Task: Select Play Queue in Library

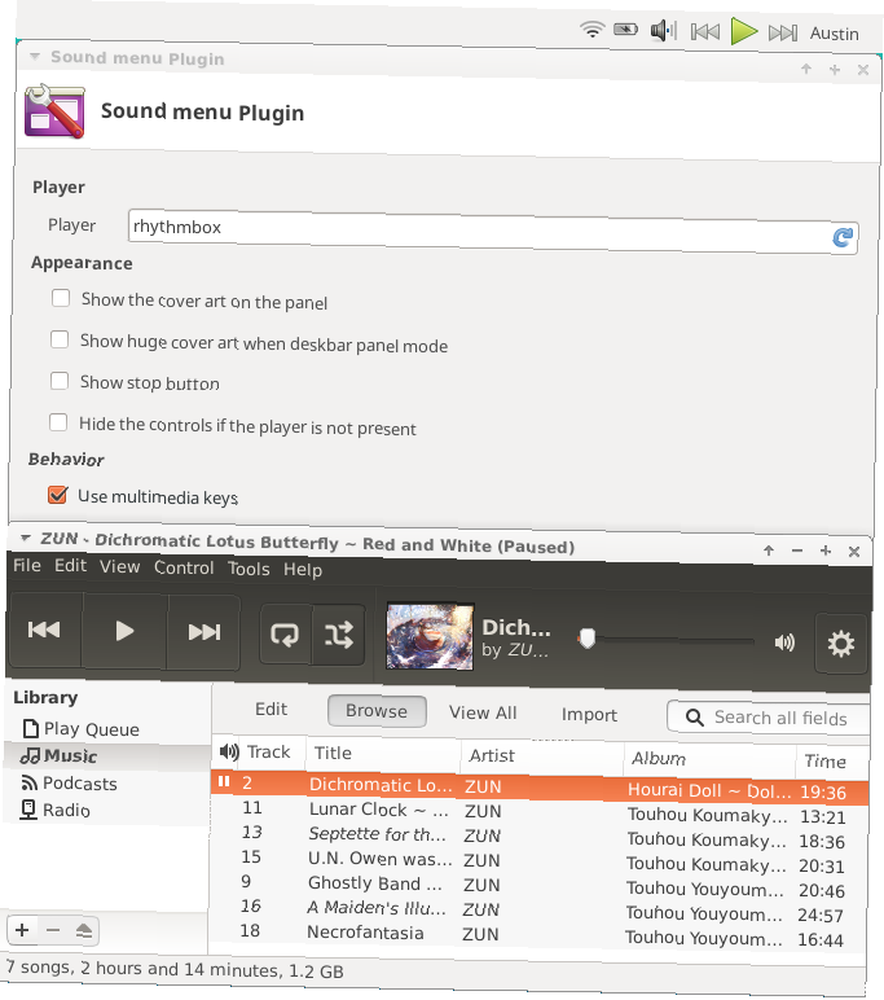Action: pyautogui.click(x=81, y=728)
